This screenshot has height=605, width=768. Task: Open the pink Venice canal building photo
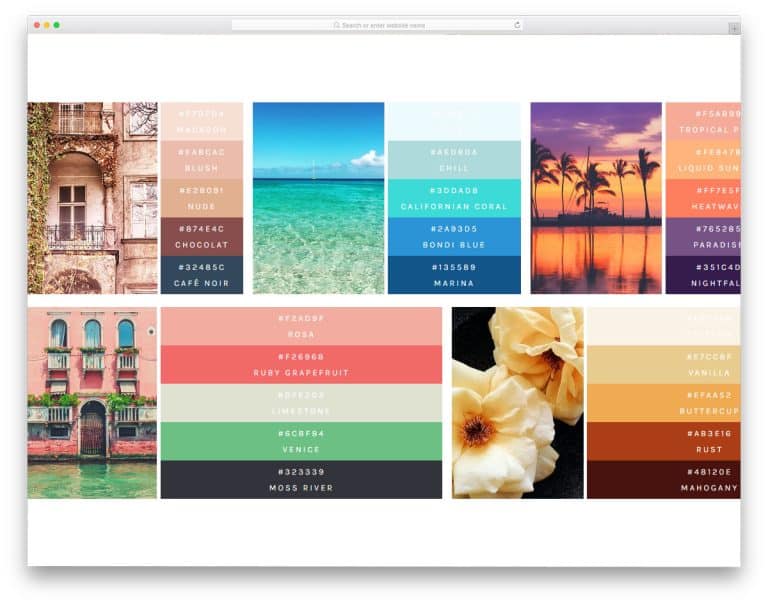(x=92, y=402)
